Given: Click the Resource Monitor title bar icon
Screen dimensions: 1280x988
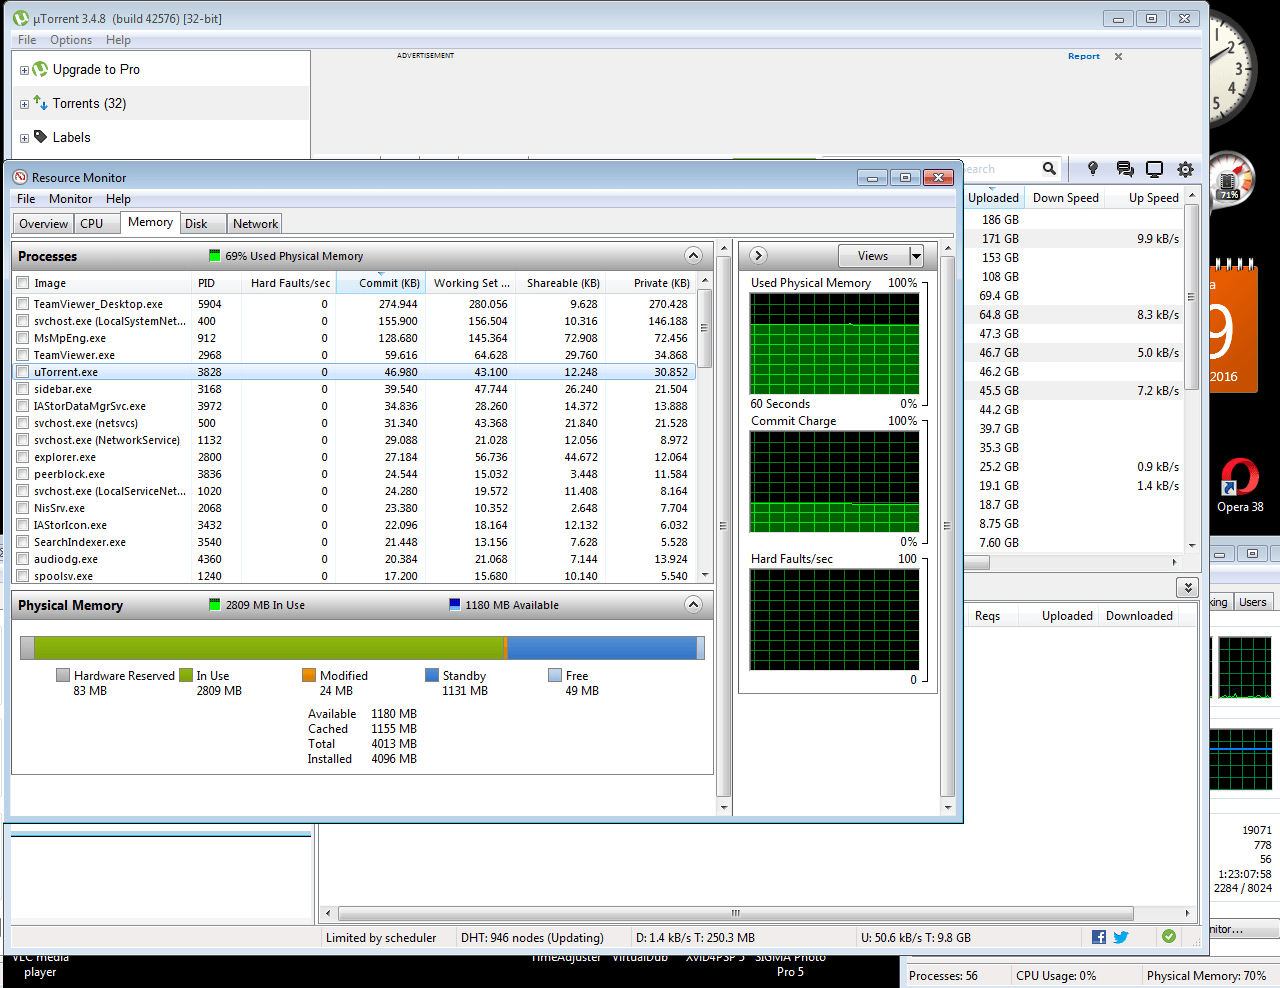Looking at the screenshot, I should pyautogui.click(x=20, y=177).
